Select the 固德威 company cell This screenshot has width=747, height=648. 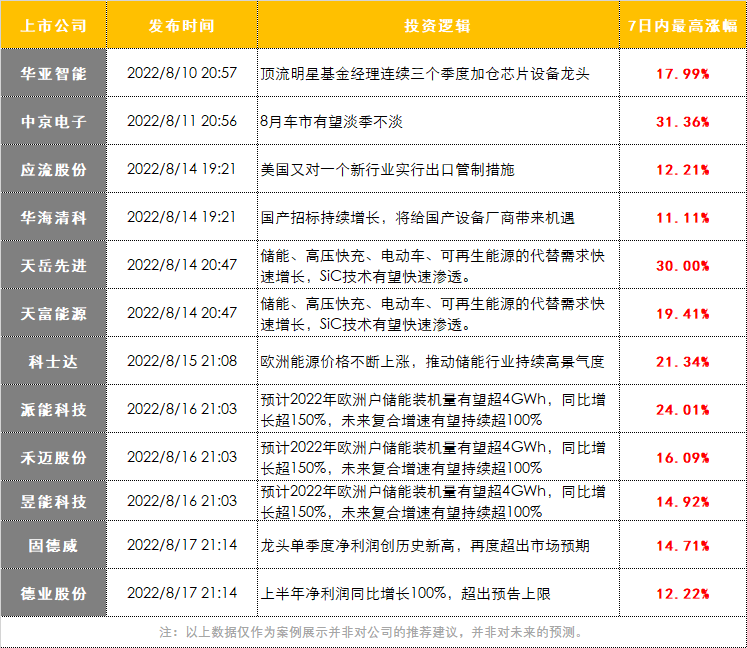53,545
